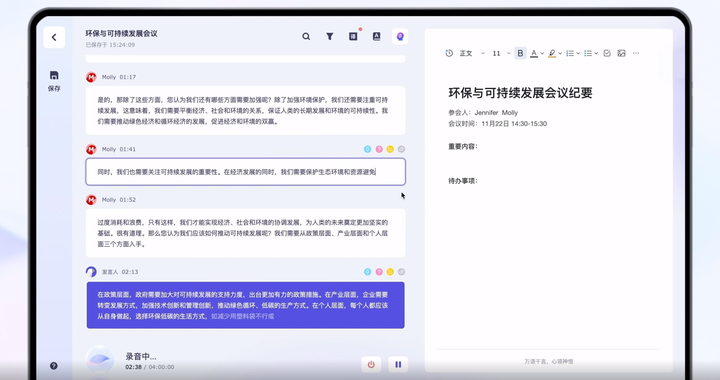This screenshot has width=720, height=380.
Task: Click the 02:13 timestamp
Action: [130, 272]
